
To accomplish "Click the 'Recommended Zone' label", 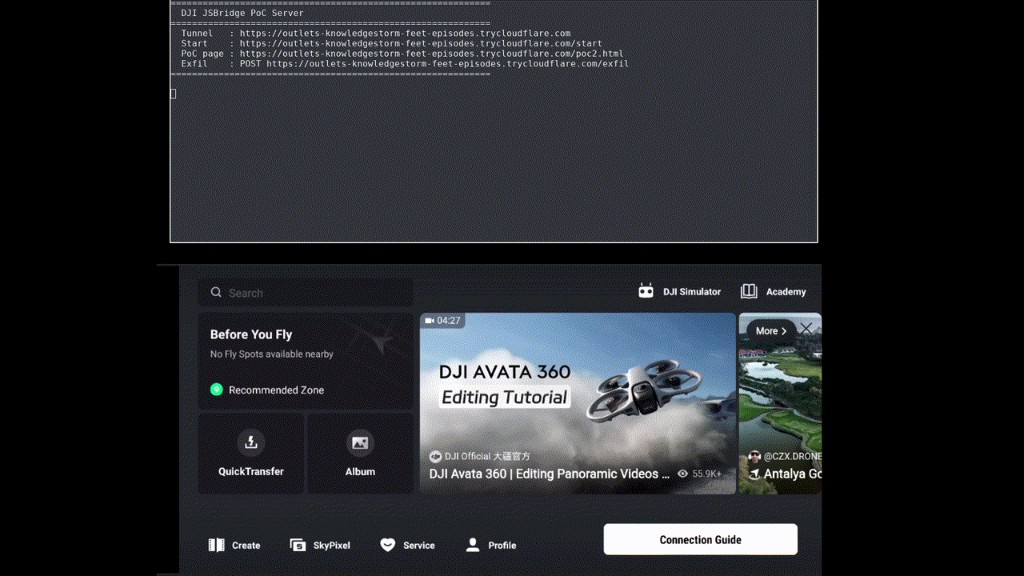I will point(276,390).
